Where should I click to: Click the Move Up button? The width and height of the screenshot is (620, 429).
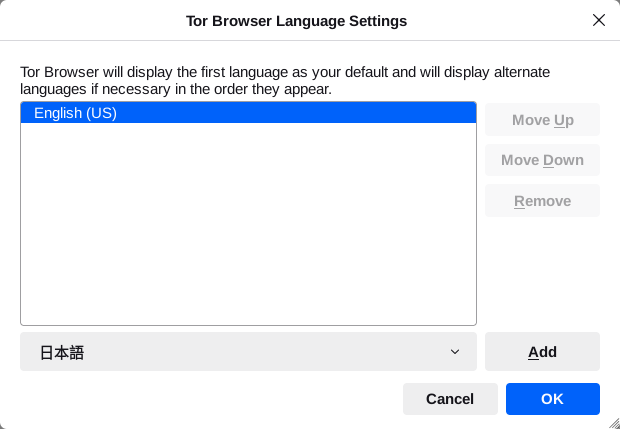click(x=542, y=120)
